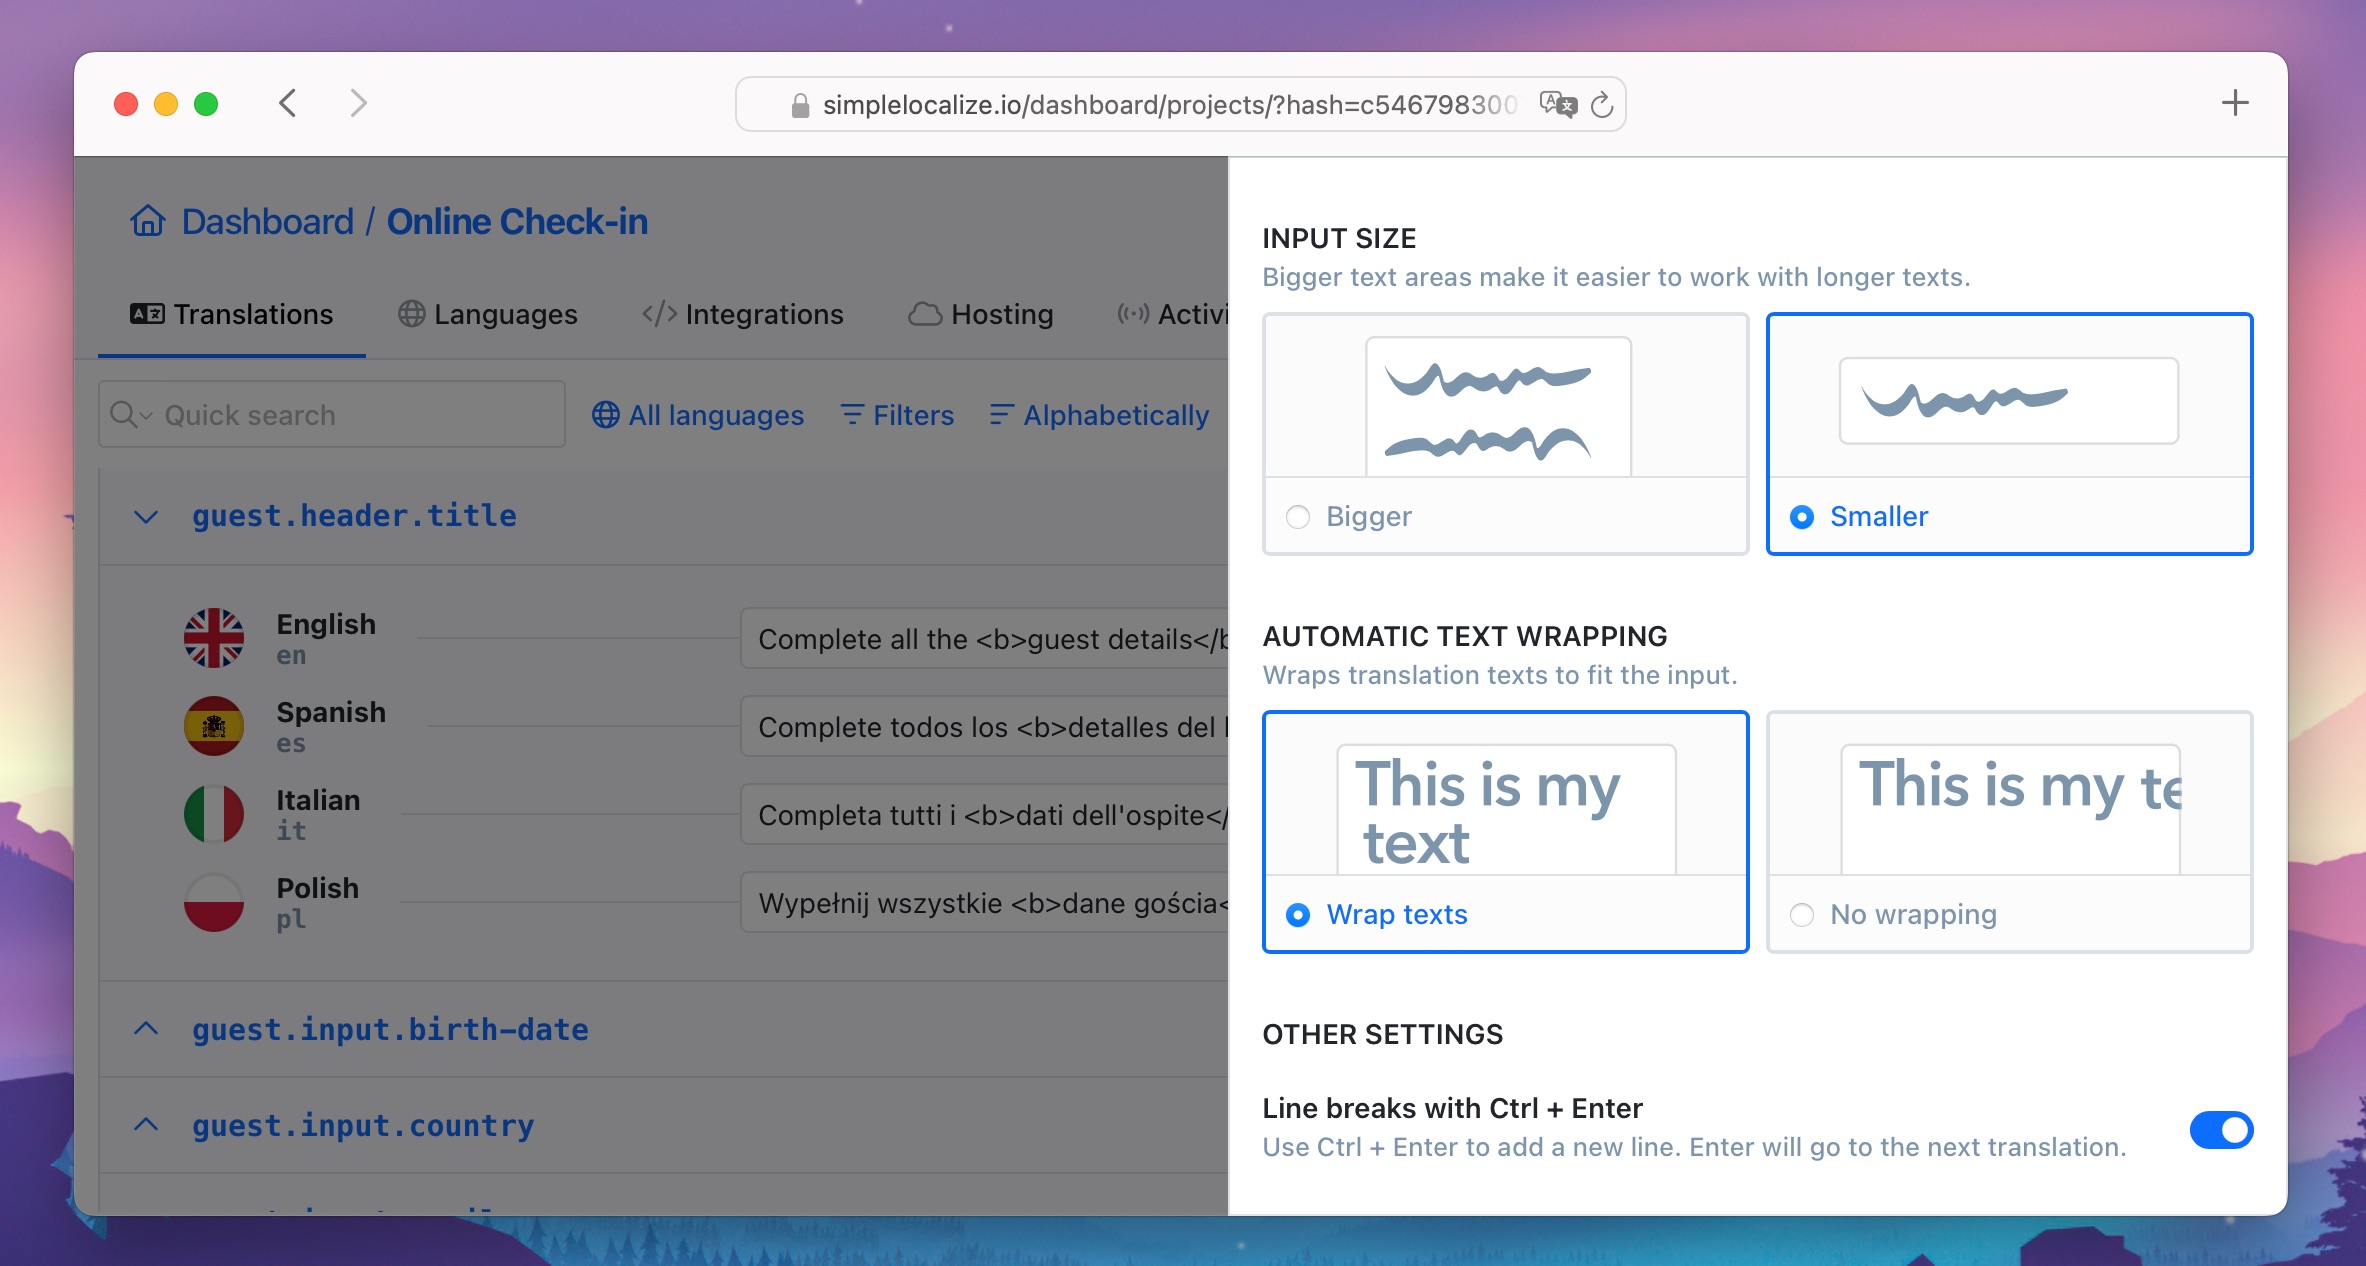The image size is (2366, 1266).
Task: Expand the guest.input.birth-date key
Action: click(x=146, y=1028)
